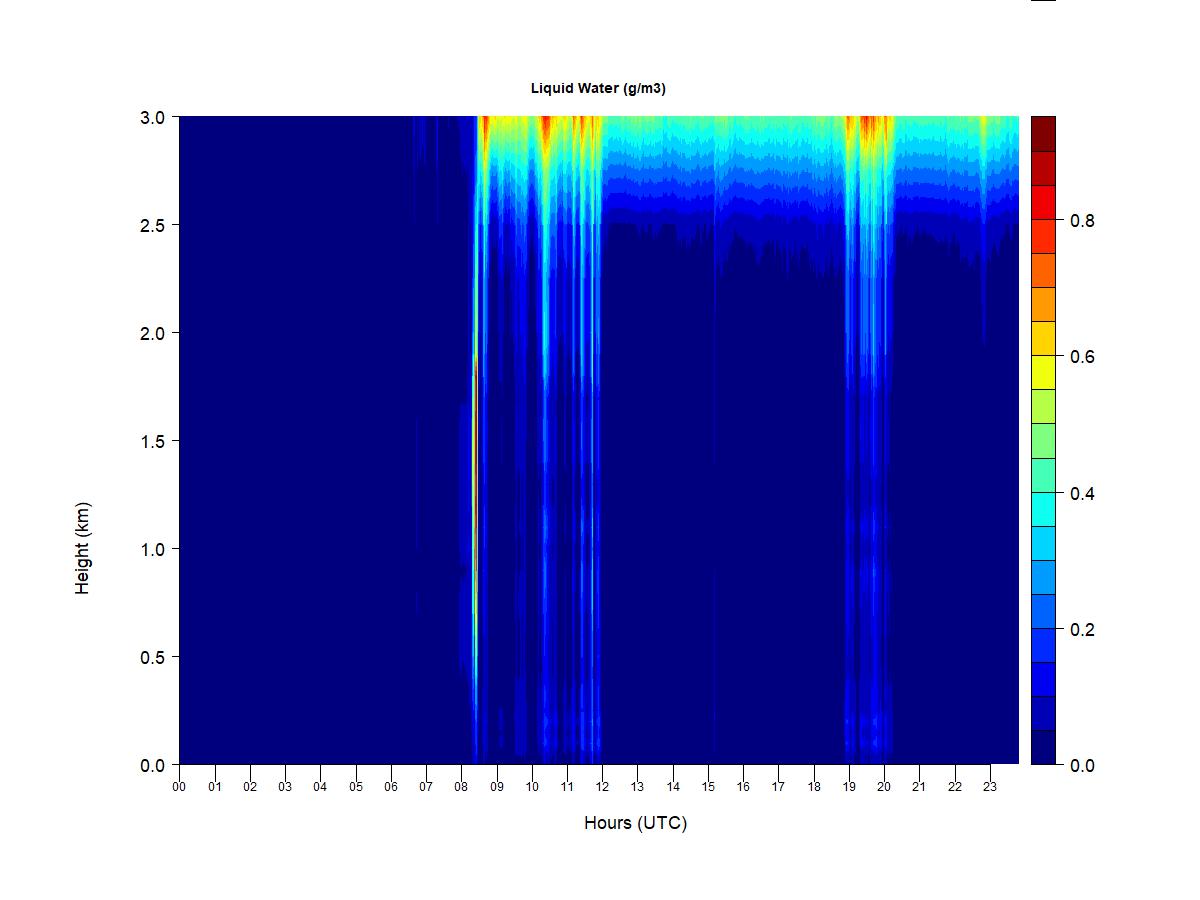1200x900 pixels.
Task: Select the "14" hour tick label
Action: click(673, 787)
